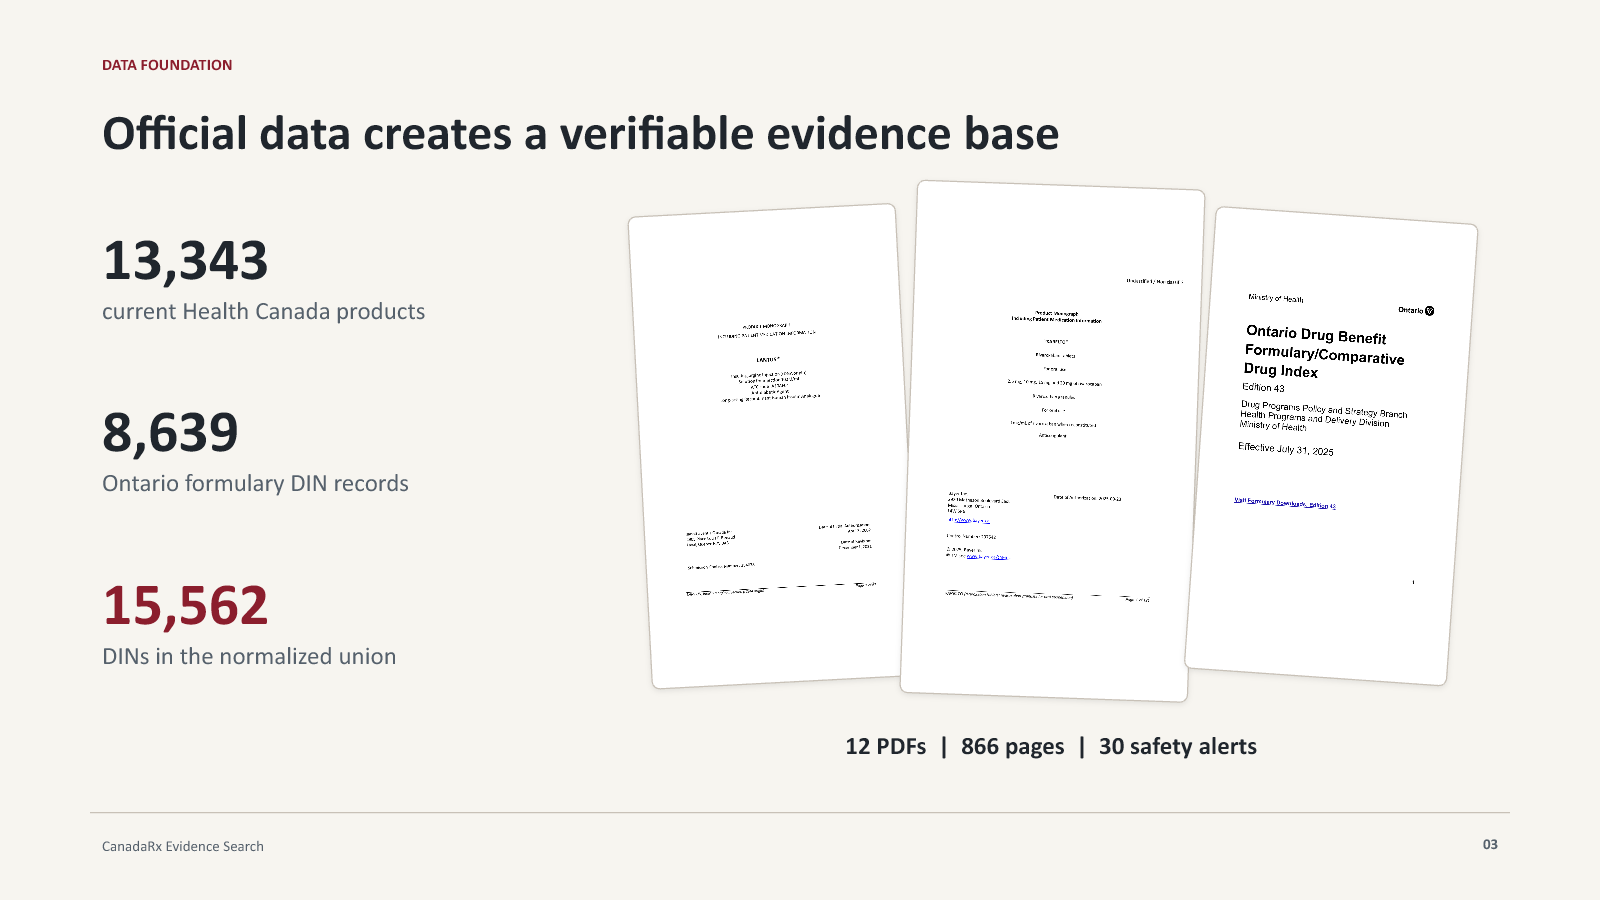This screenshot has width=1600, height=900.
Task: Follow the blue link on the formulary page
Action: tap(1285, 503)
